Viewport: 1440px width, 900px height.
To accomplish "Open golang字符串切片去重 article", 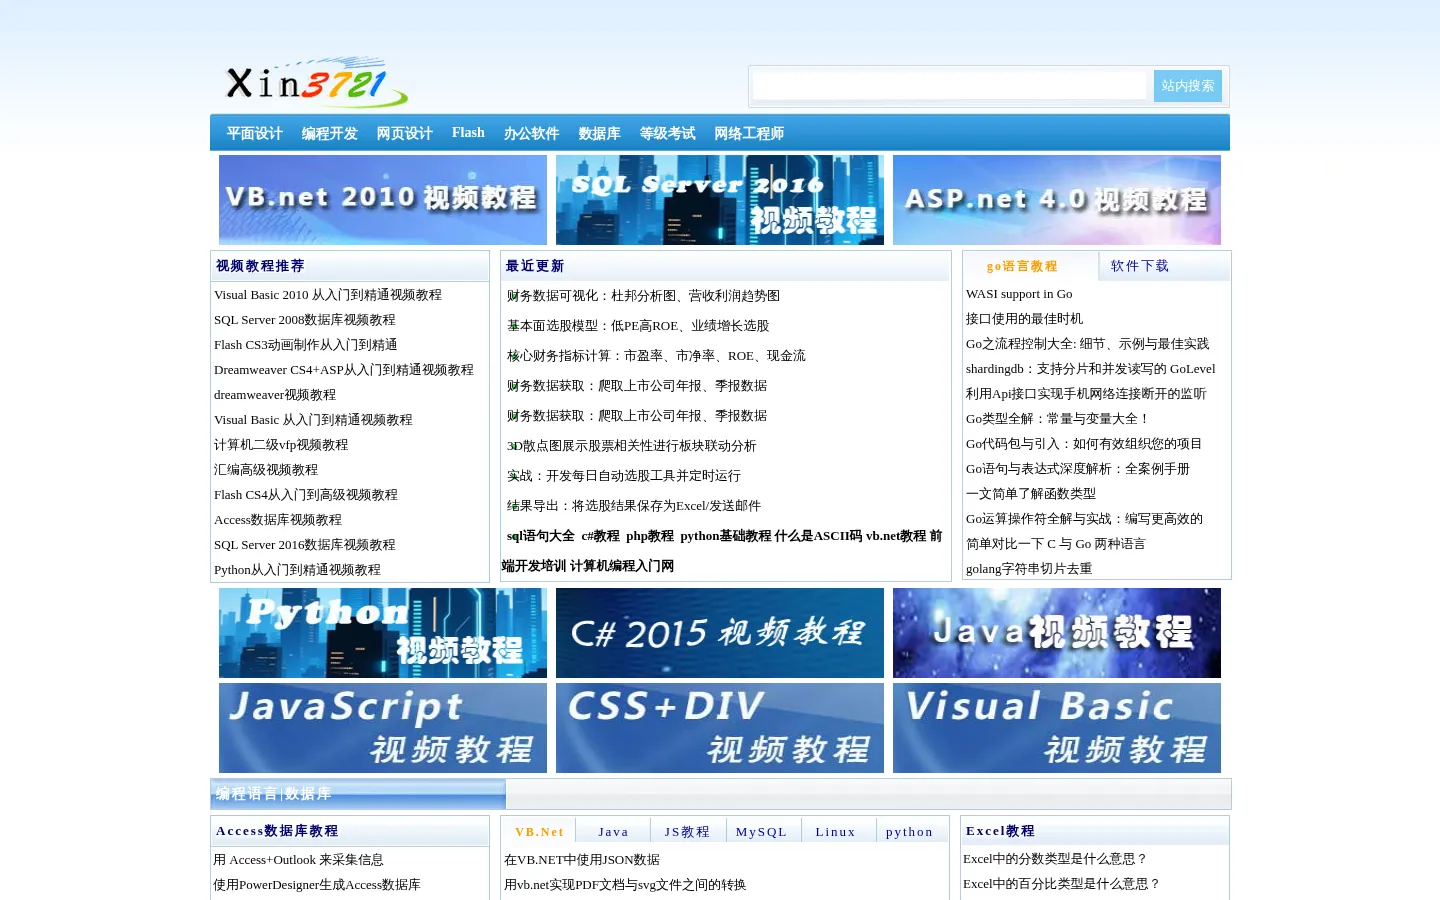I will pyautogui.click(x=1029, y=569).
